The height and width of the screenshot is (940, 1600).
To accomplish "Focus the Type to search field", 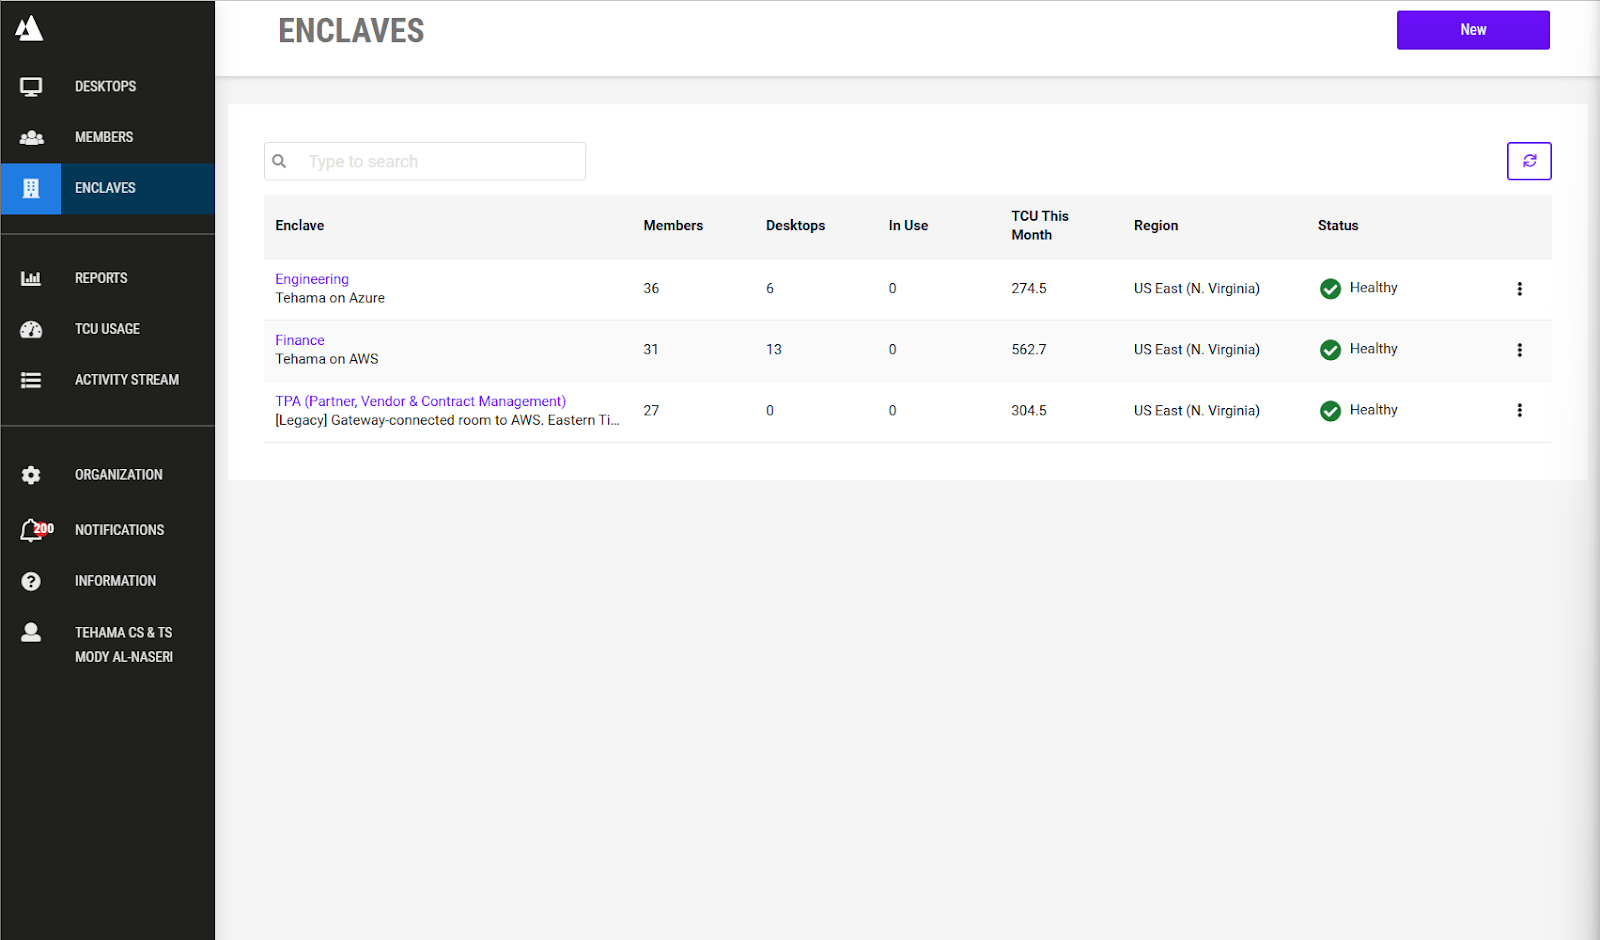I will 440,162.
